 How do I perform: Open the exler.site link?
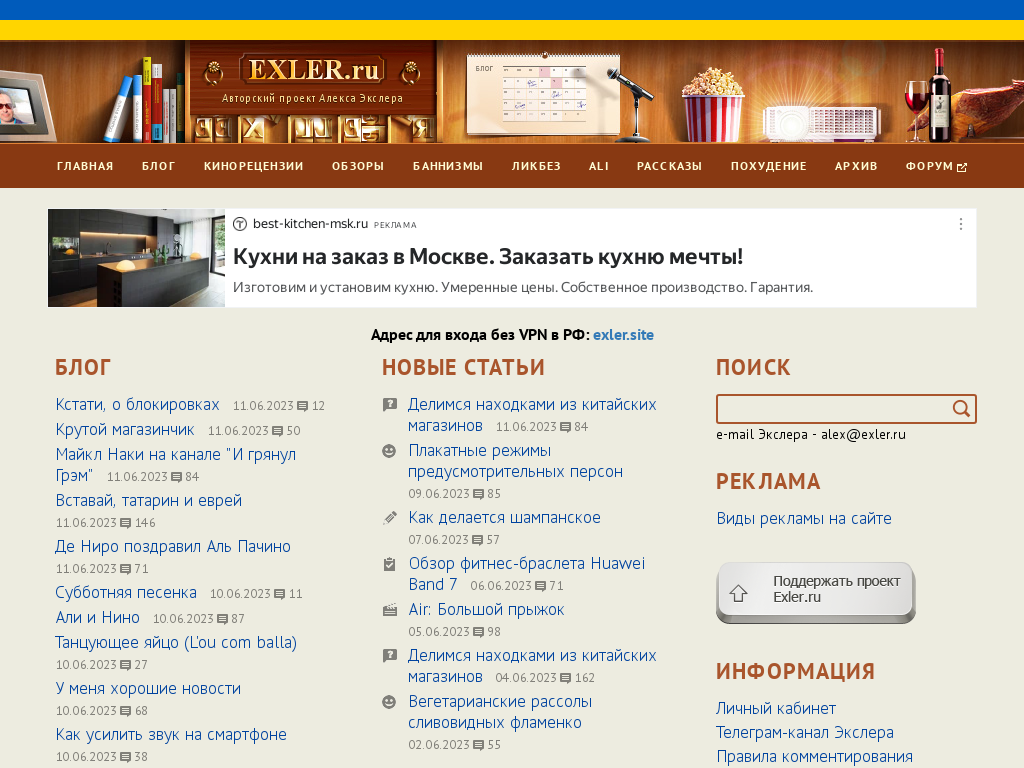[x=623, y=335]
